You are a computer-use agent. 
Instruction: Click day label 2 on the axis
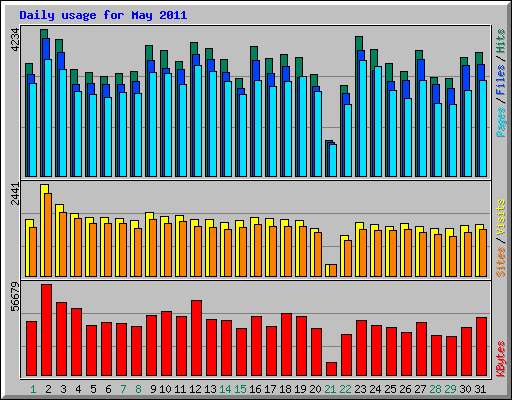pyautogui.click(x=48, y=389)
